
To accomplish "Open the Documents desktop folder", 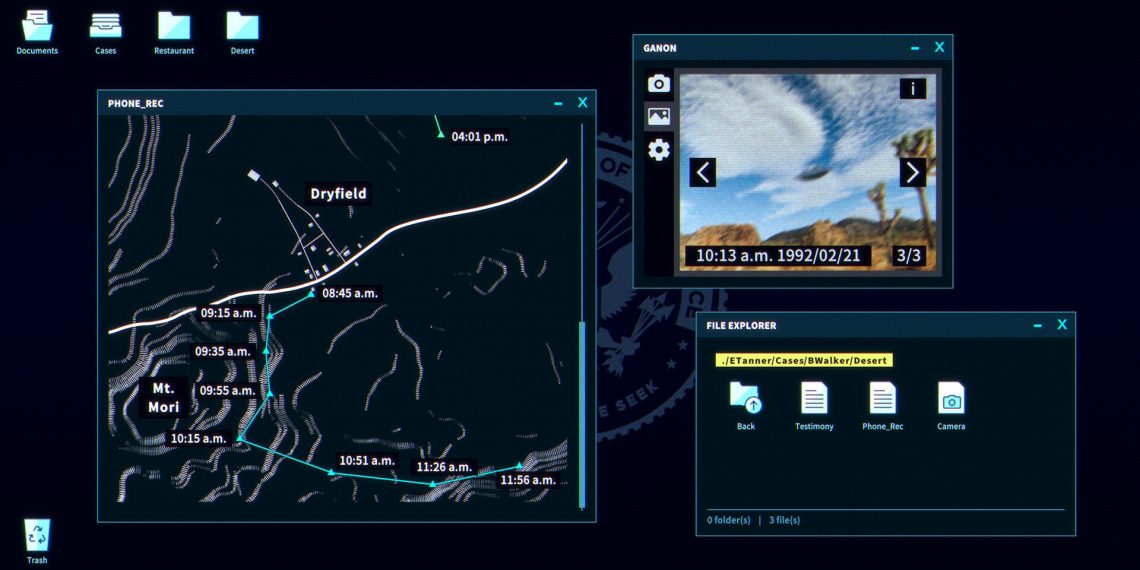I will tap(37, 27).
